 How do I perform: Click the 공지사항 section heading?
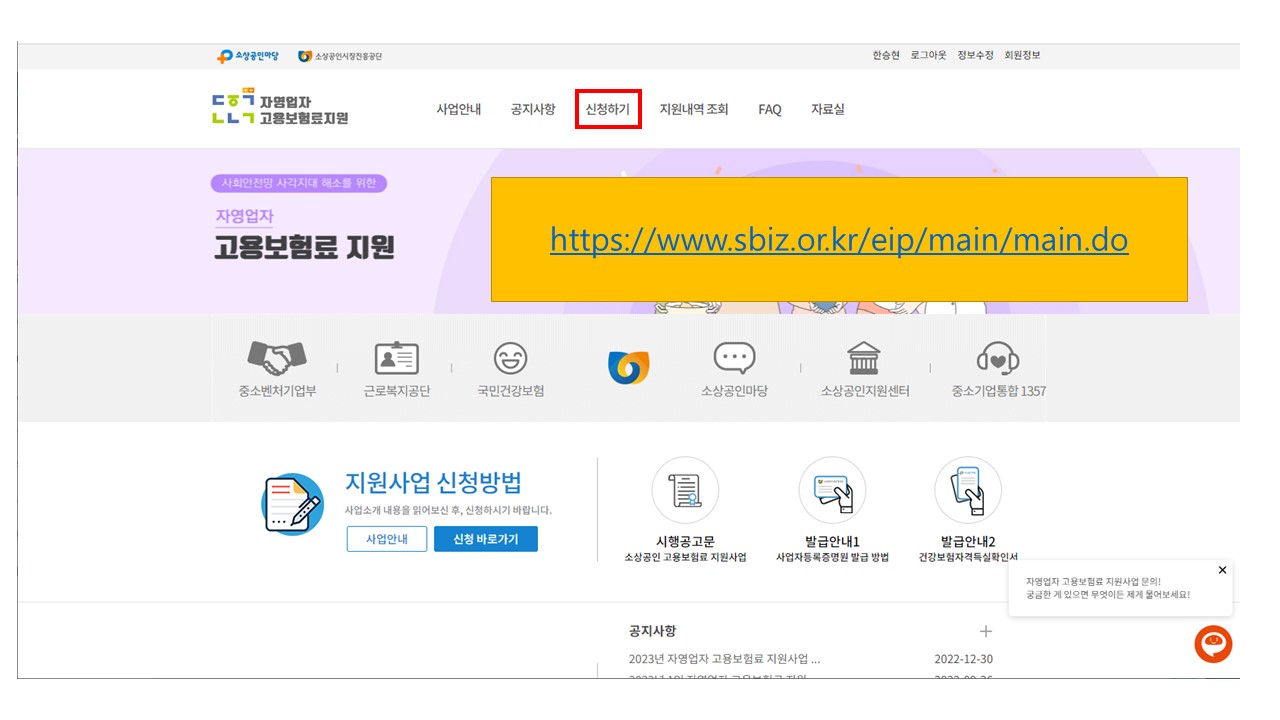coord(653,631)
